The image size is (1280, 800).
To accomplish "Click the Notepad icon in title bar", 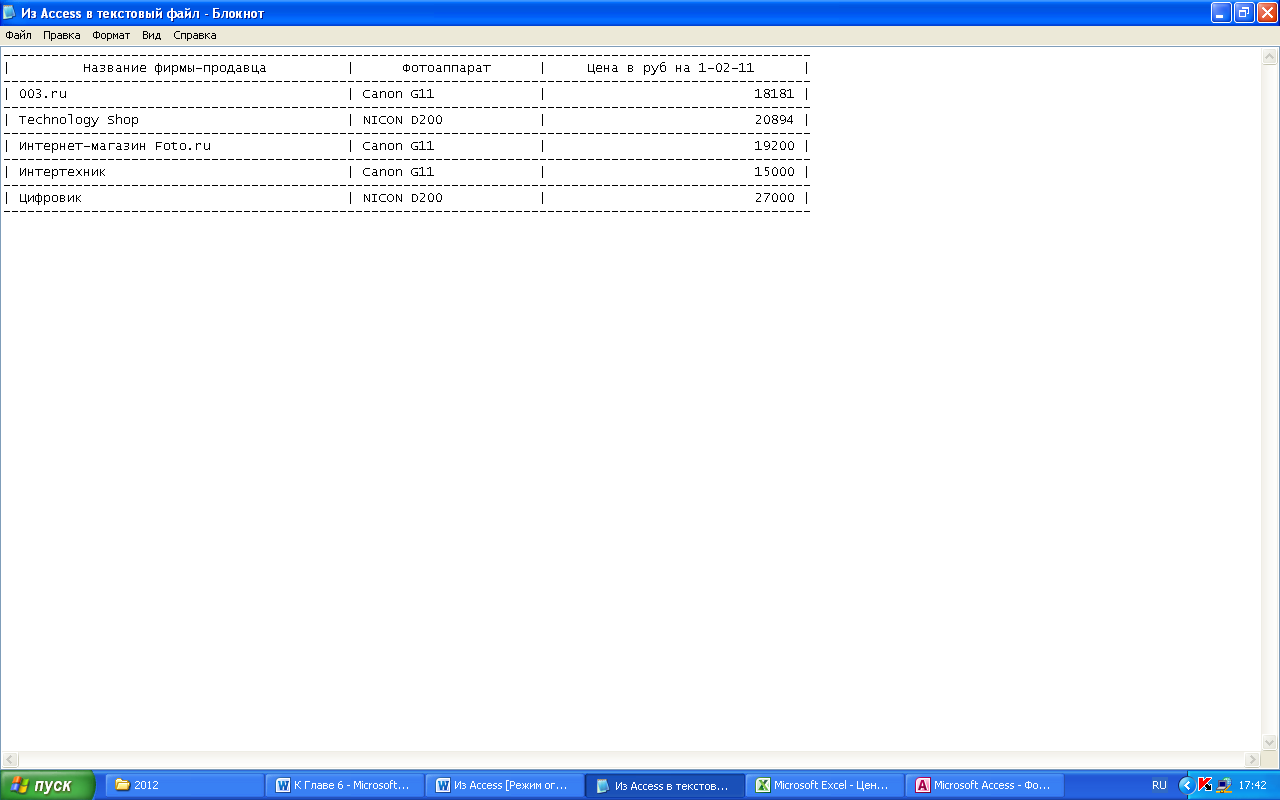I will click(9, 13).
